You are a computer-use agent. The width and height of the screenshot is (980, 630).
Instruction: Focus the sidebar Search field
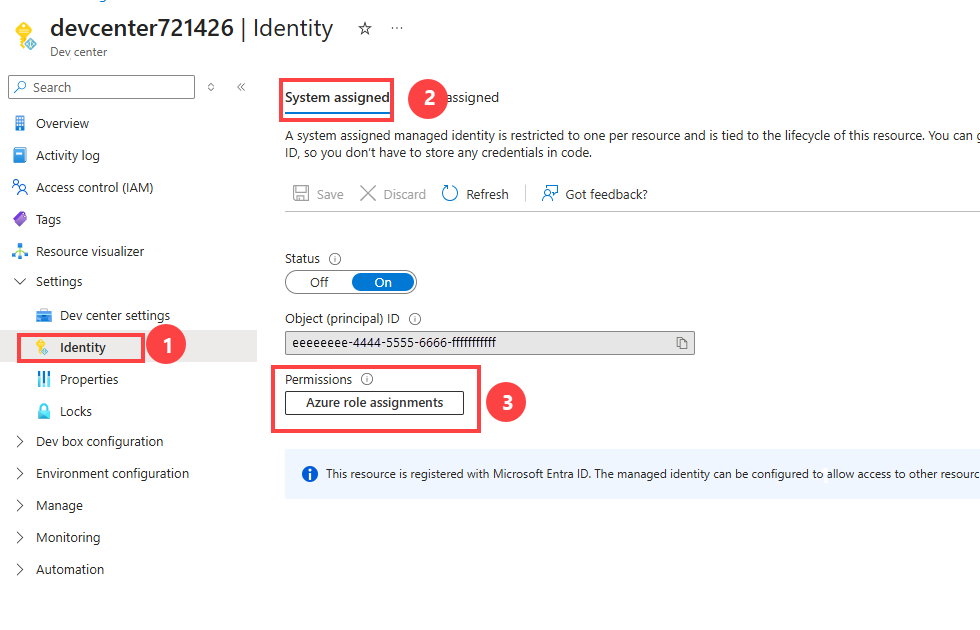tap(101, 88)
